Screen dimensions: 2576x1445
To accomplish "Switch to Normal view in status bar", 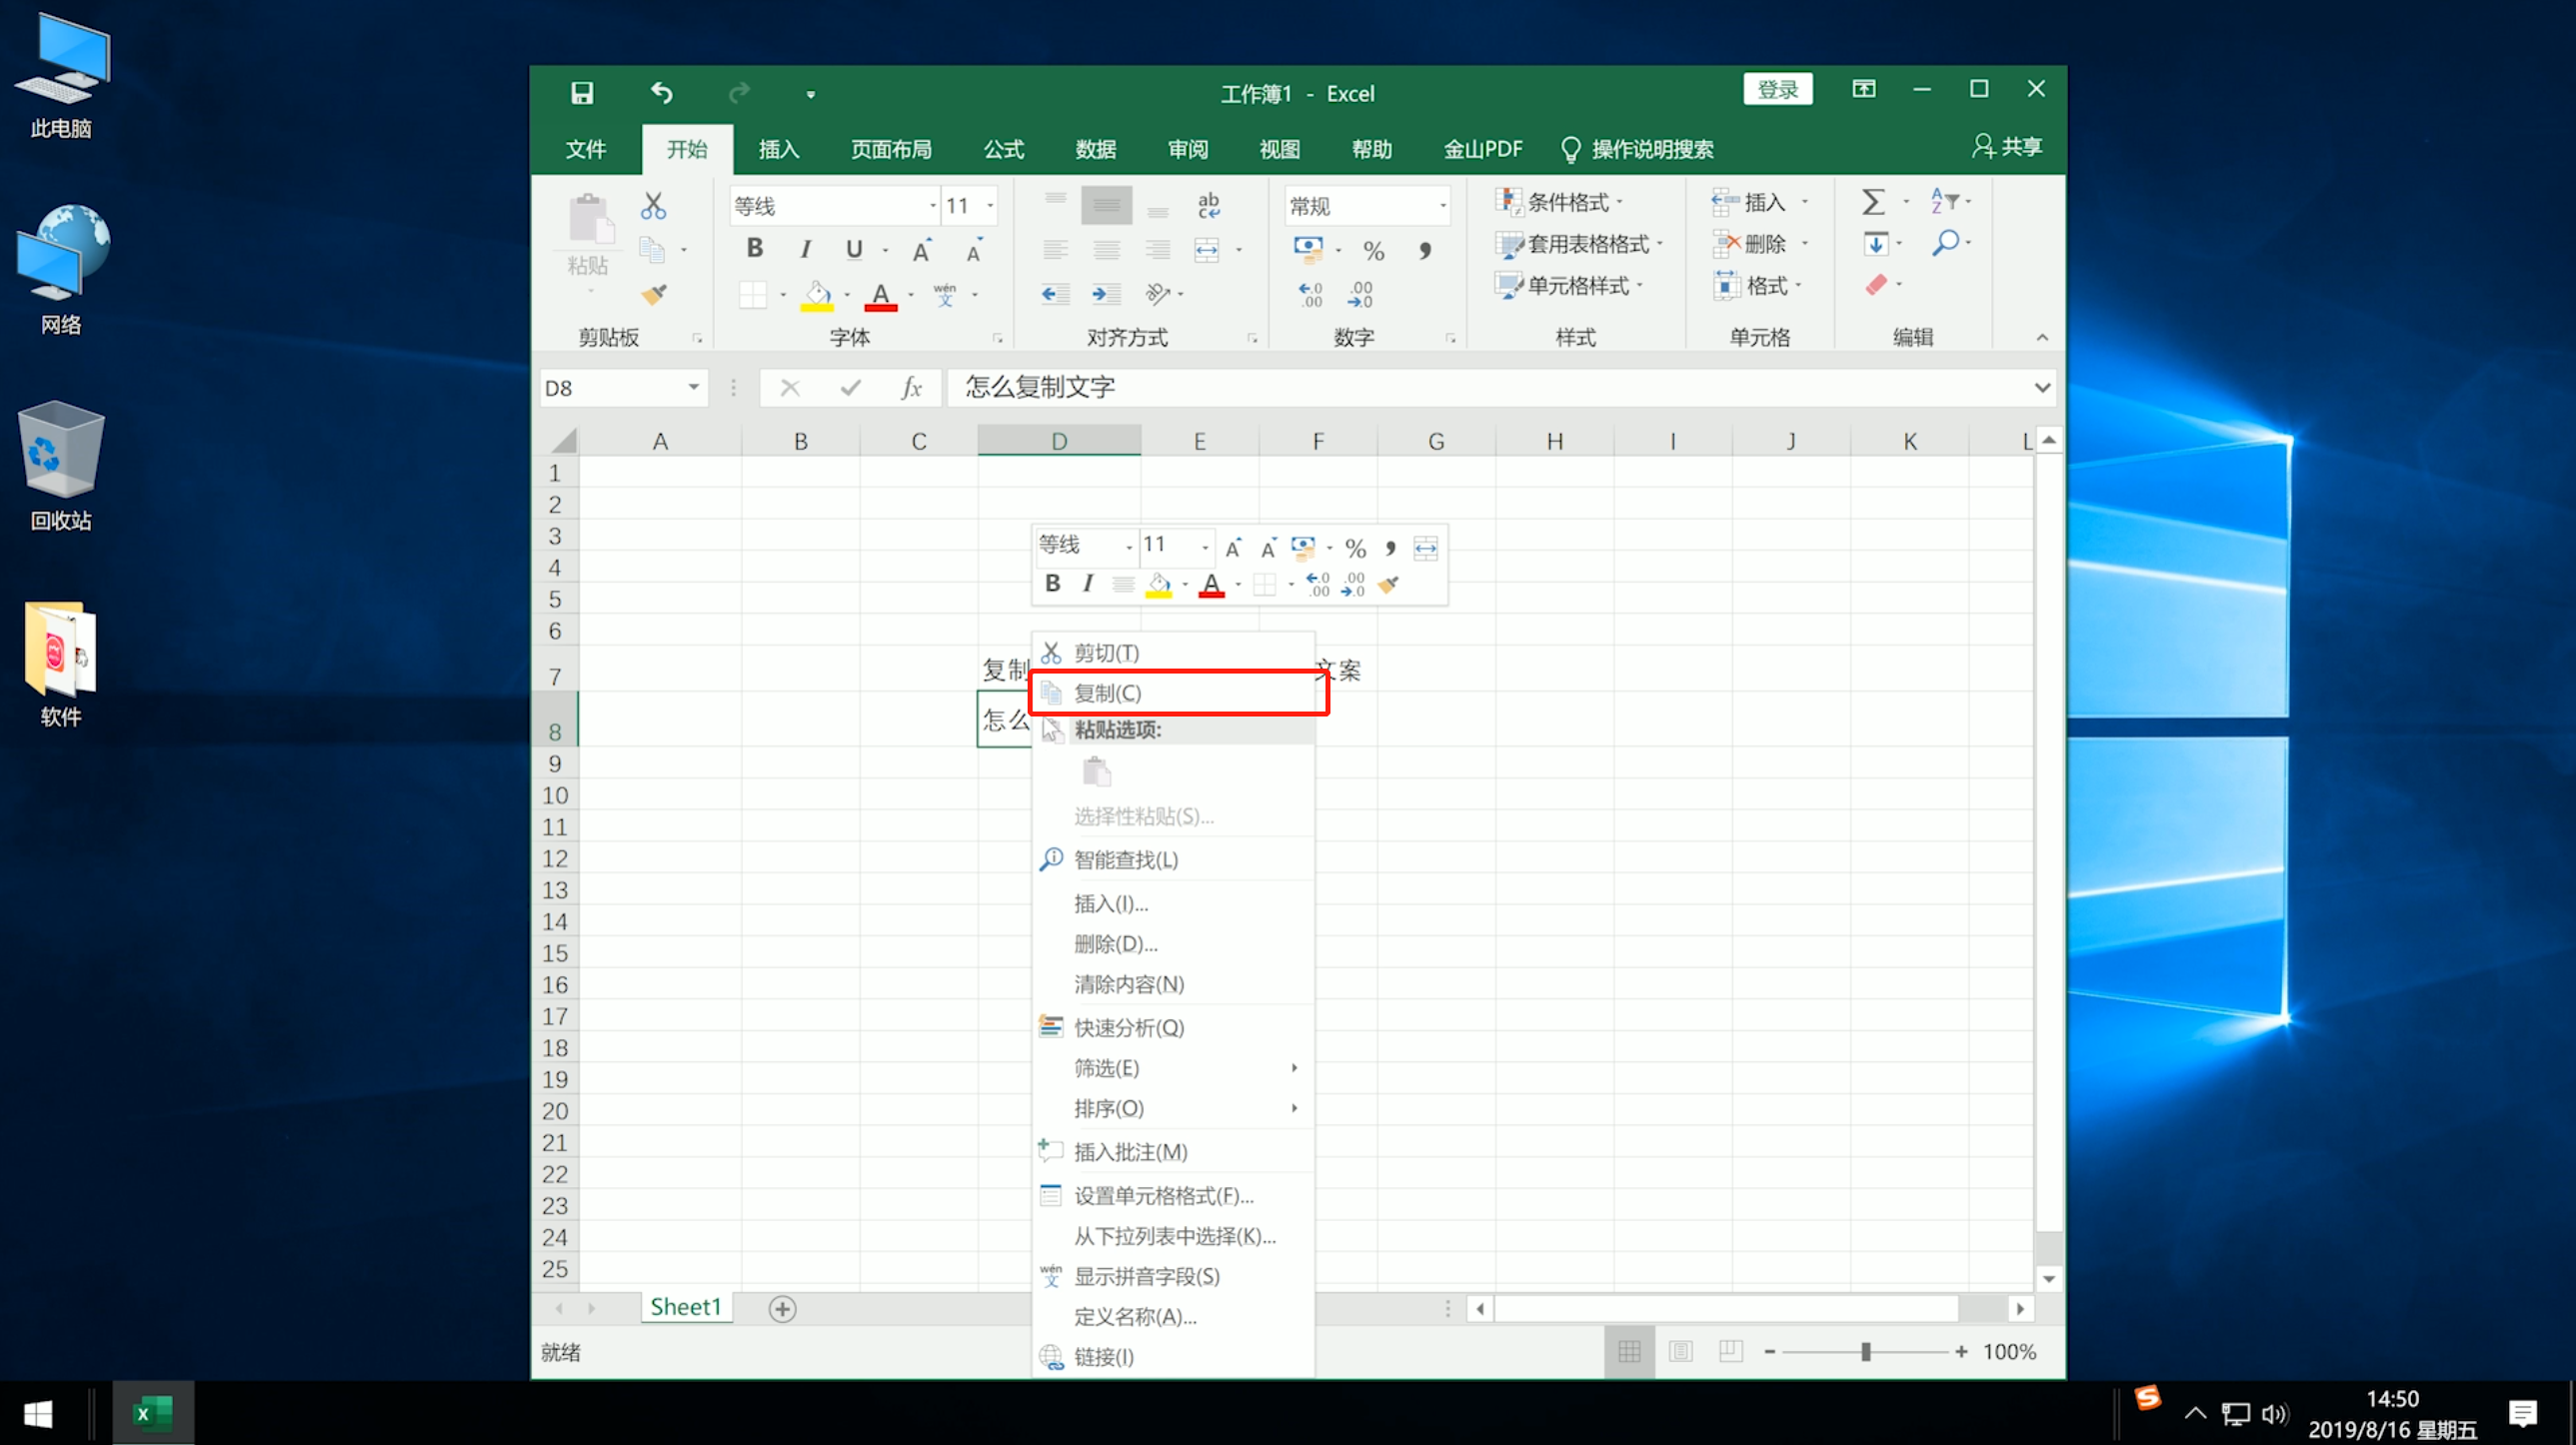I will pos(1629,1352).
